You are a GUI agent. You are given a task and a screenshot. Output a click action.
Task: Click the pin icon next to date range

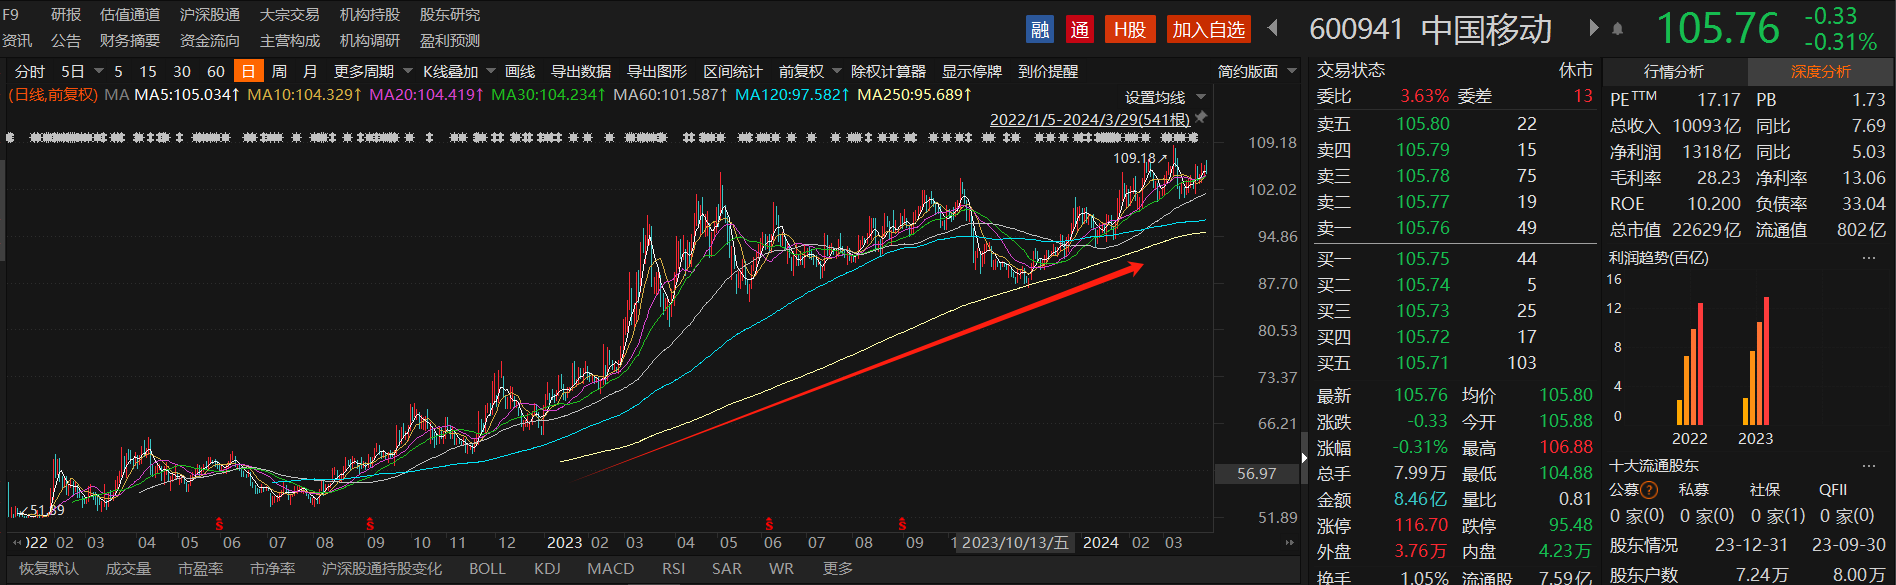[x=1201, y=118]
